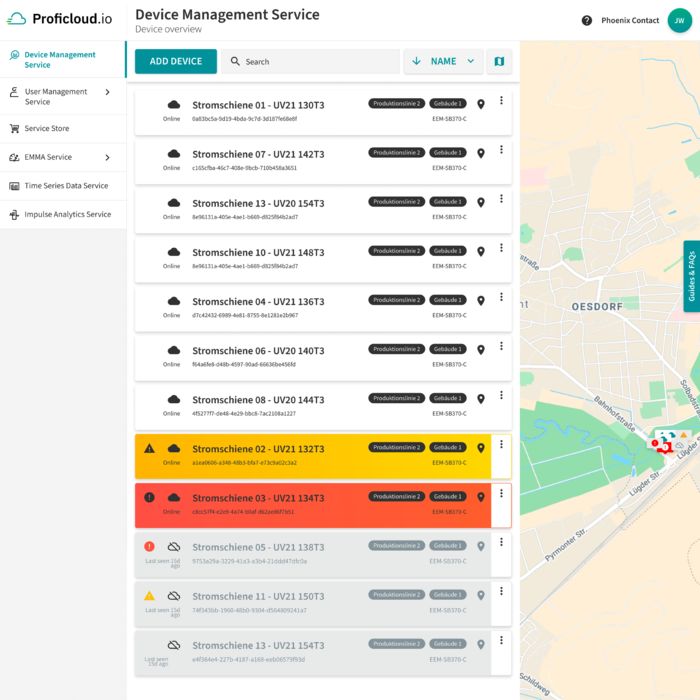
Task: Click Gebäude 1 tag on Stromschiene 07
Action: [x=448, y=153]
